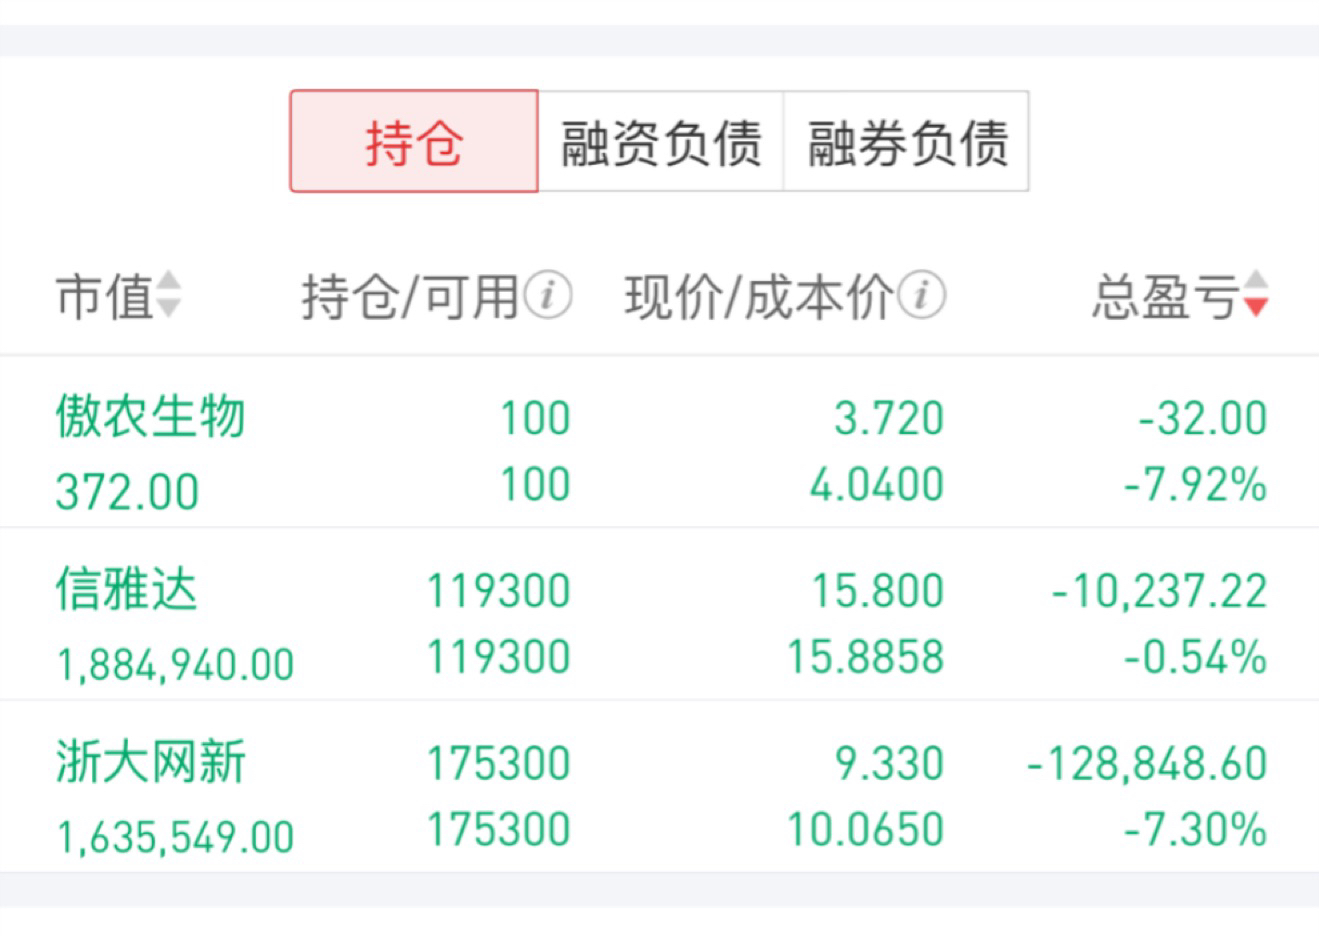Viewport: 1319px width, 936px height.
Task: Sort by 市值 using its arrow icon
Action: (168, 295)
